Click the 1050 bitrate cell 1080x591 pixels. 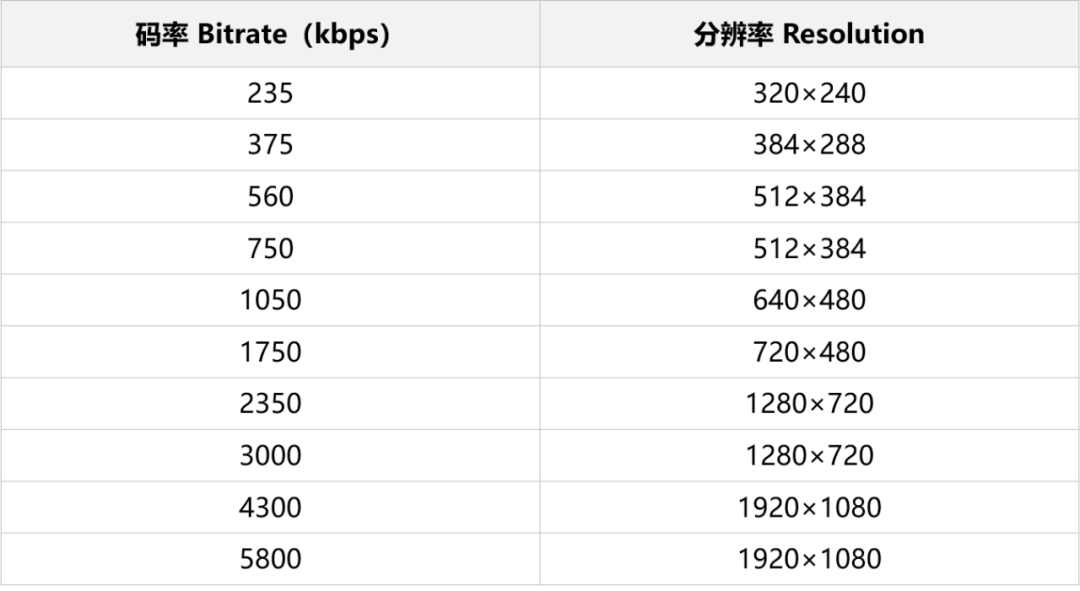point(270,300)
